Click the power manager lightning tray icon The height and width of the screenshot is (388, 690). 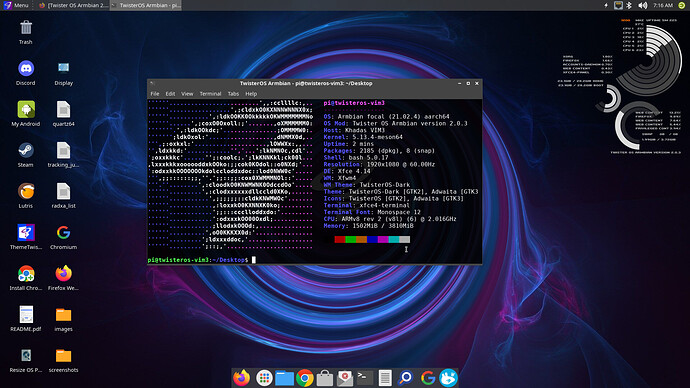[x=606, y=5]
